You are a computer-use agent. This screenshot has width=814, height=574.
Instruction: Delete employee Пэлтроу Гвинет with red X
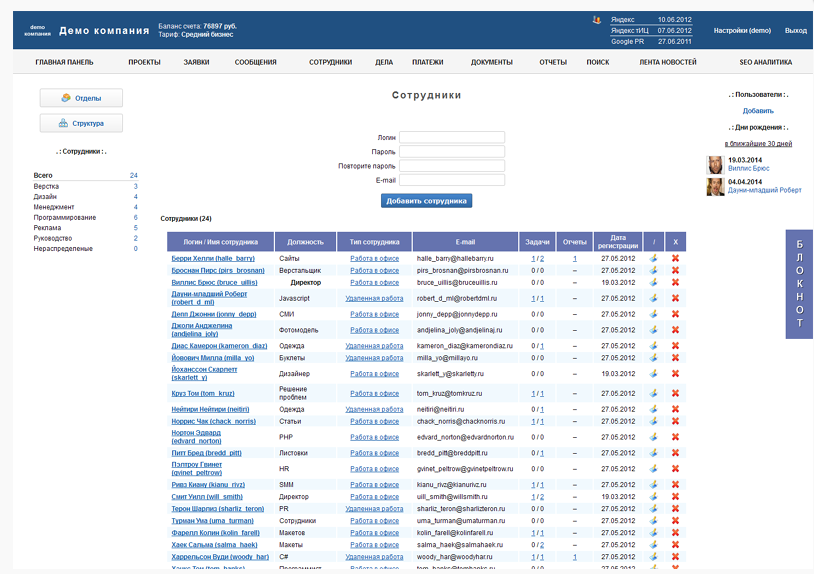[675, 469]
